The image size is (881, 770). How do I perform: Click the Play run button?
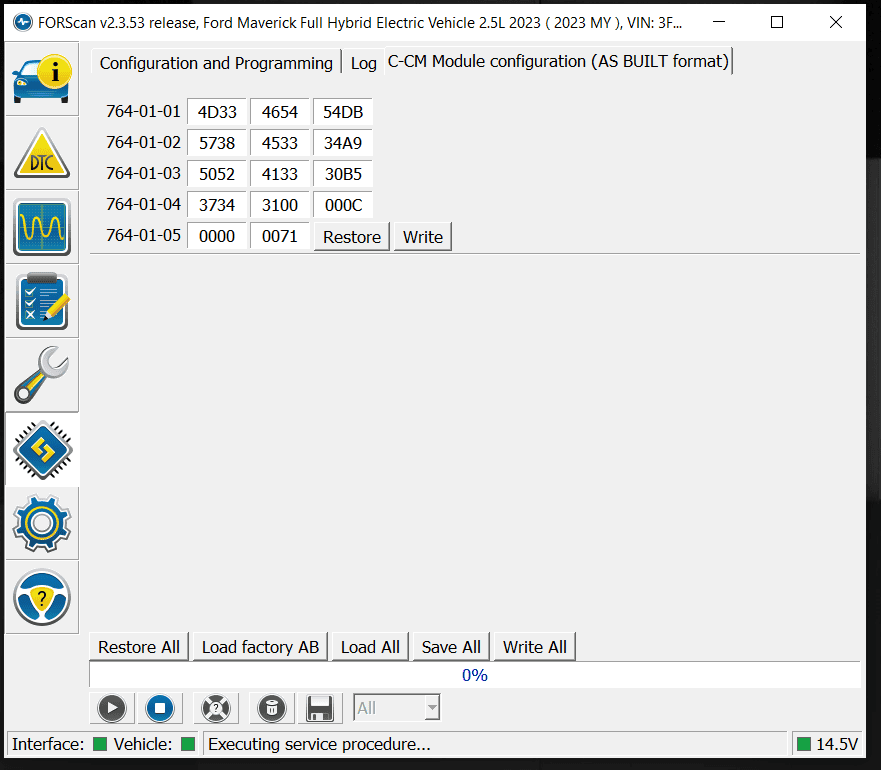pyautogui.click(x=112, y=708)
